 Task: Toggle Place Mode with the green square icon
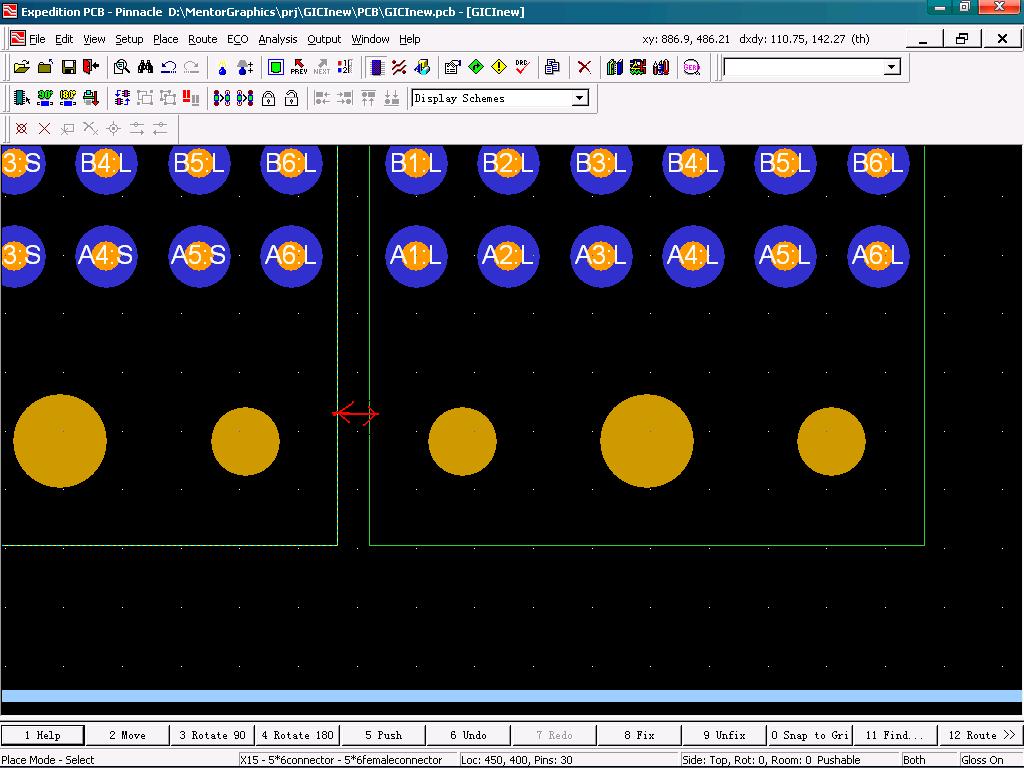coord(275,67)
